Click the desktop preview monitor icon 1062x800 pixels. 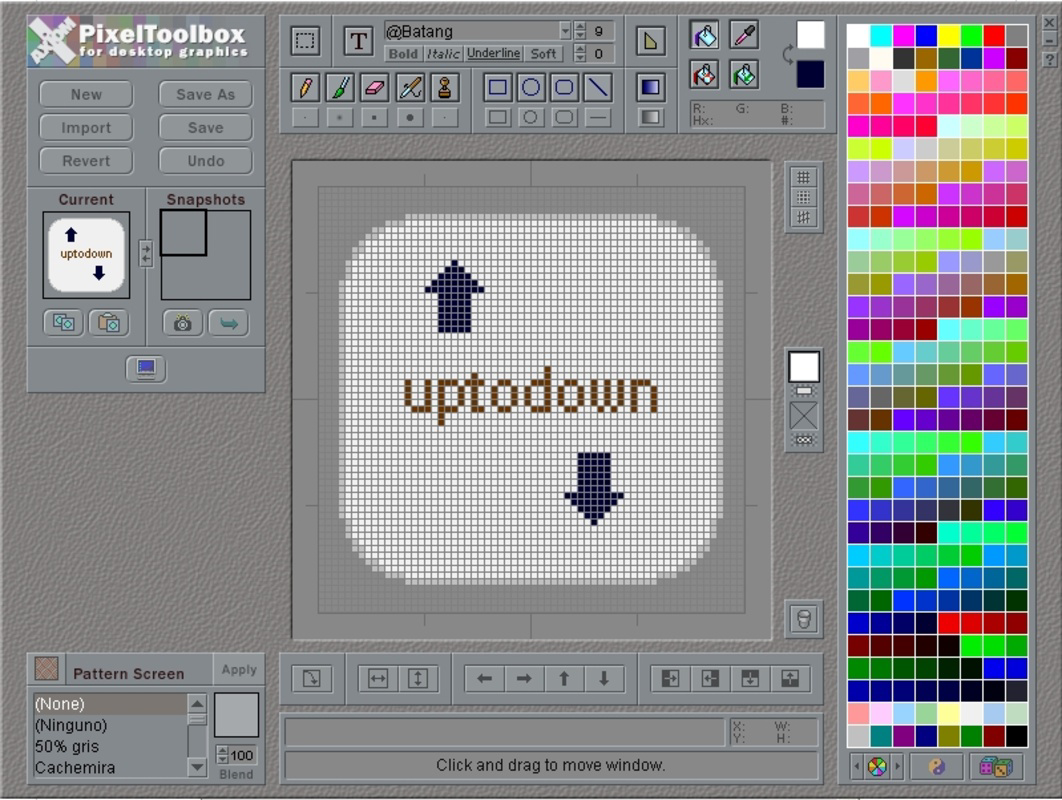point(146,369)
